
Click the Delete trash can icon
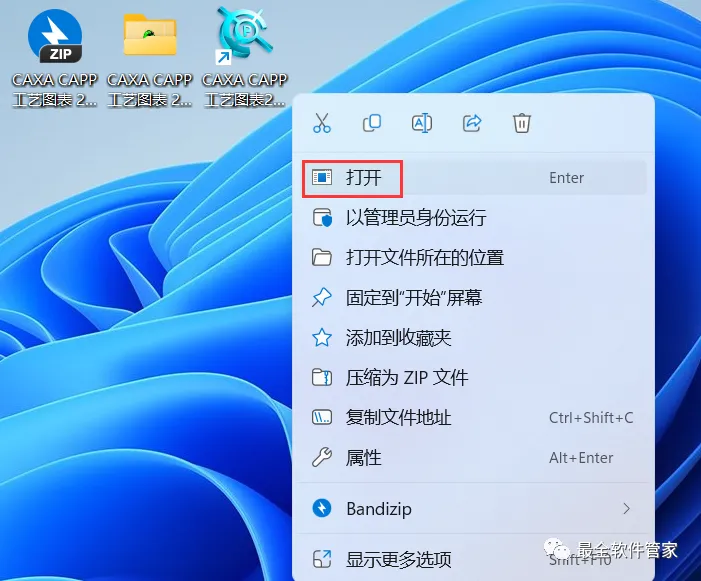click(522, 123)
